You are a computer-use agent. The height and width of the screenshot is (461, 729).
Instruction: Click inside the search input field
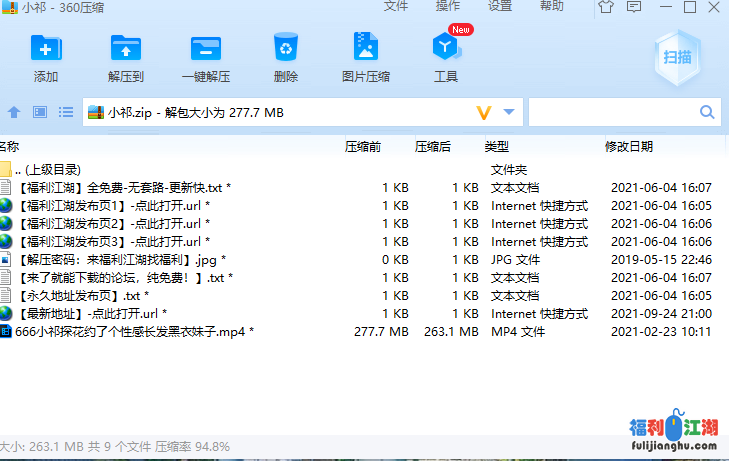(613, 112)
